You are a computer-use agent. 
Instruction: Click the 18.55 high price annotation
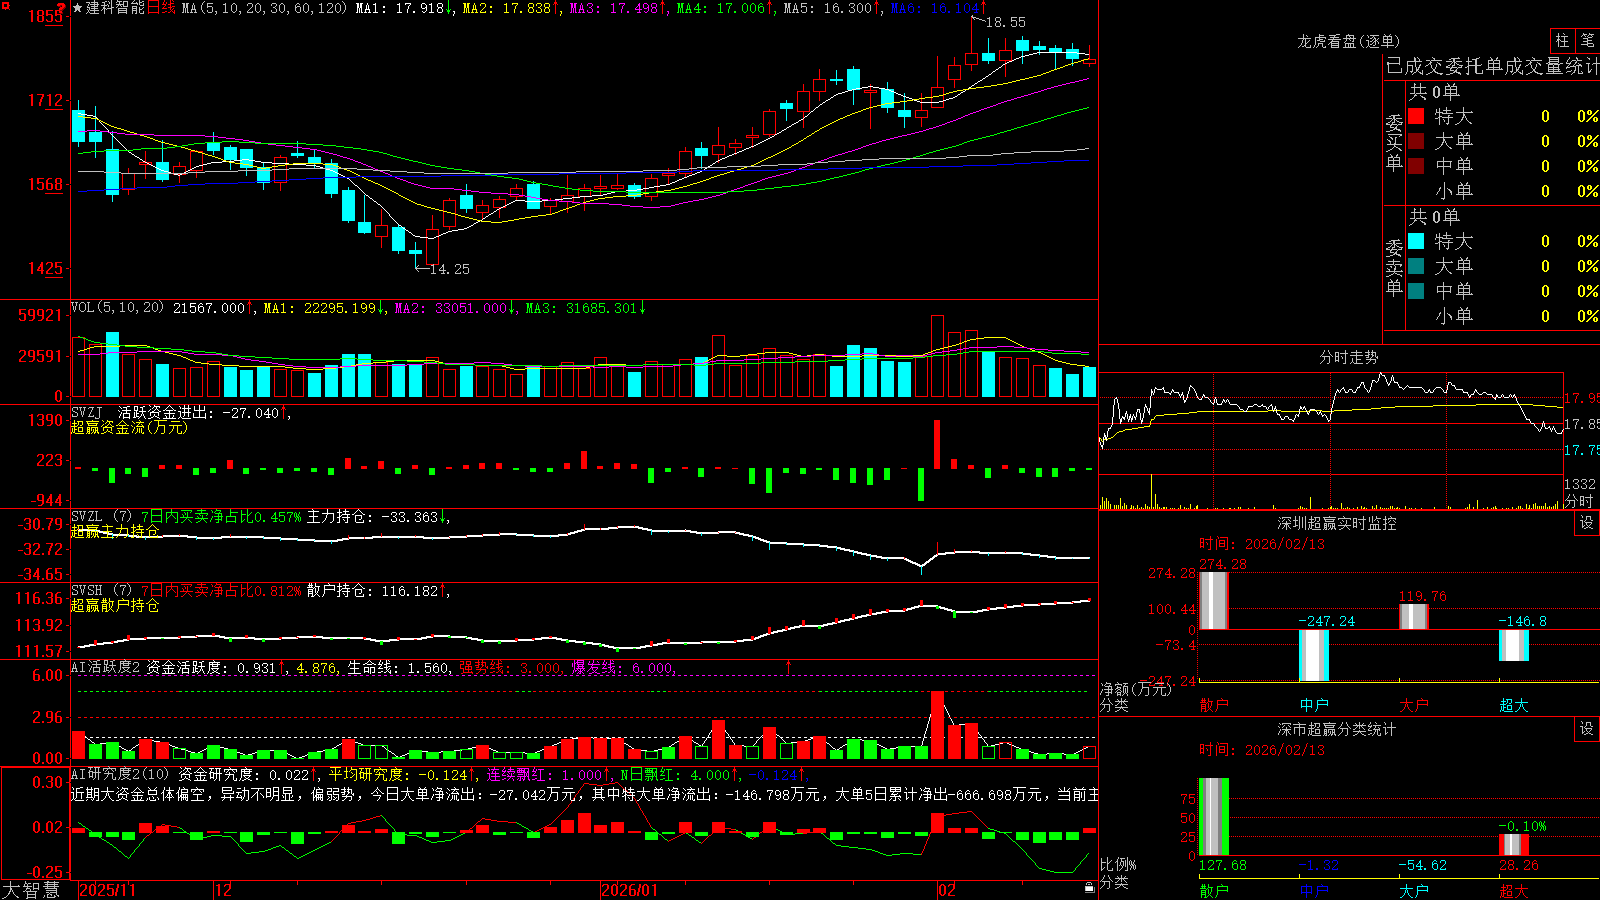click(x=1005, y=22)
